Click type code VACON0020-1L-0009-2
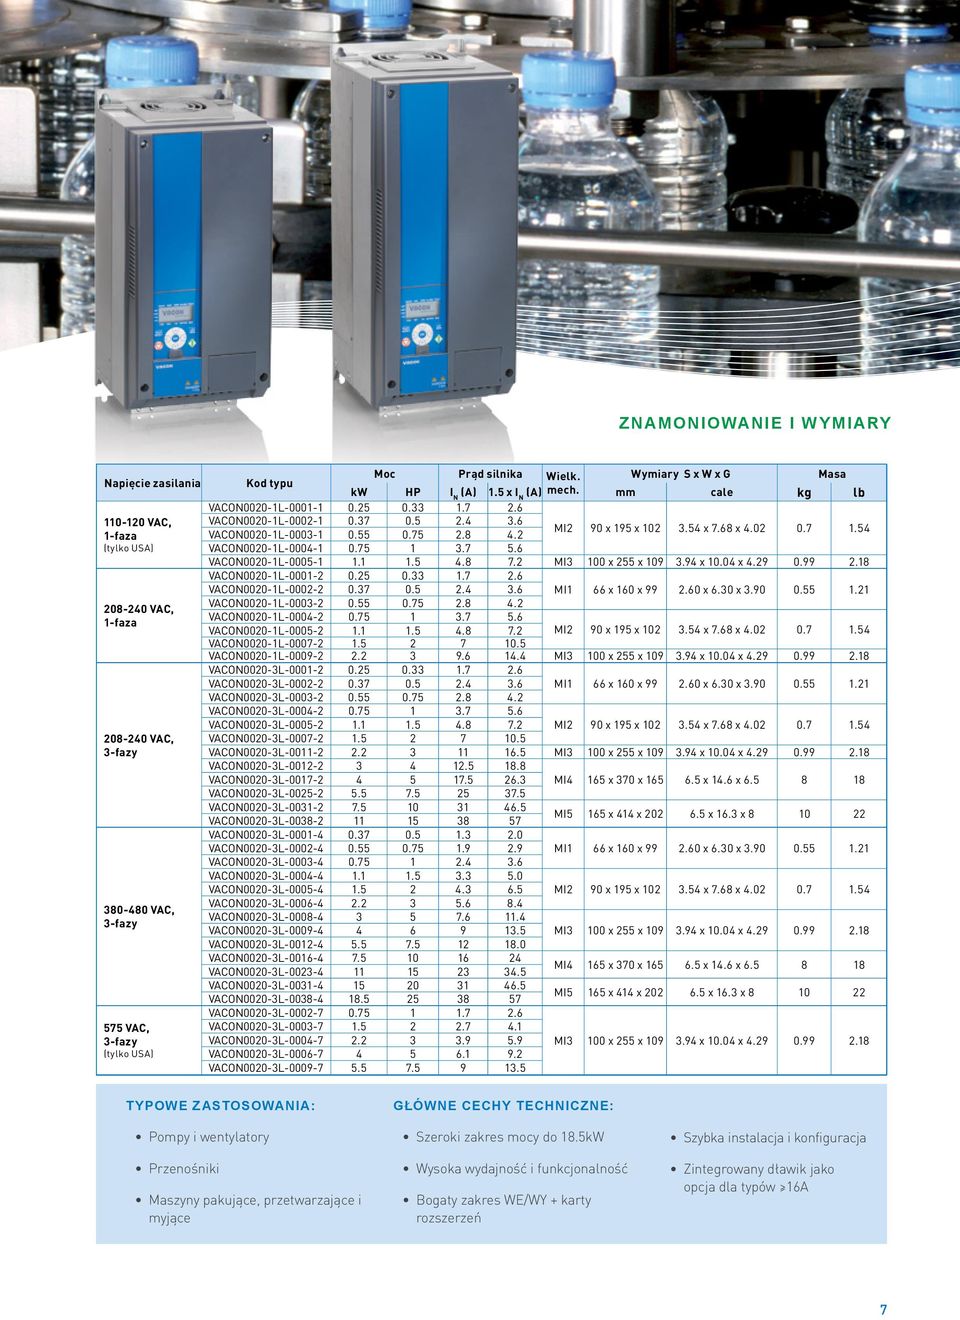960x1320 pixels. point(266,657)
